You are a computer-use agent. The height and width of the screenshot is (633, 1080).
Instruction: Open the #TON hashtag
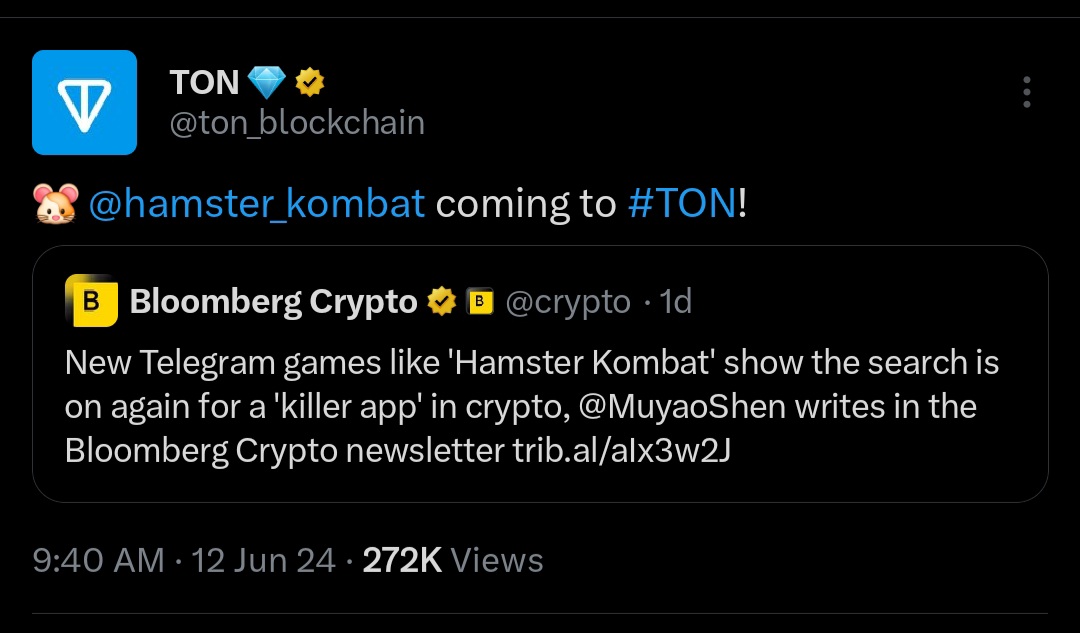pyautogui.click(x=682, y=204)
